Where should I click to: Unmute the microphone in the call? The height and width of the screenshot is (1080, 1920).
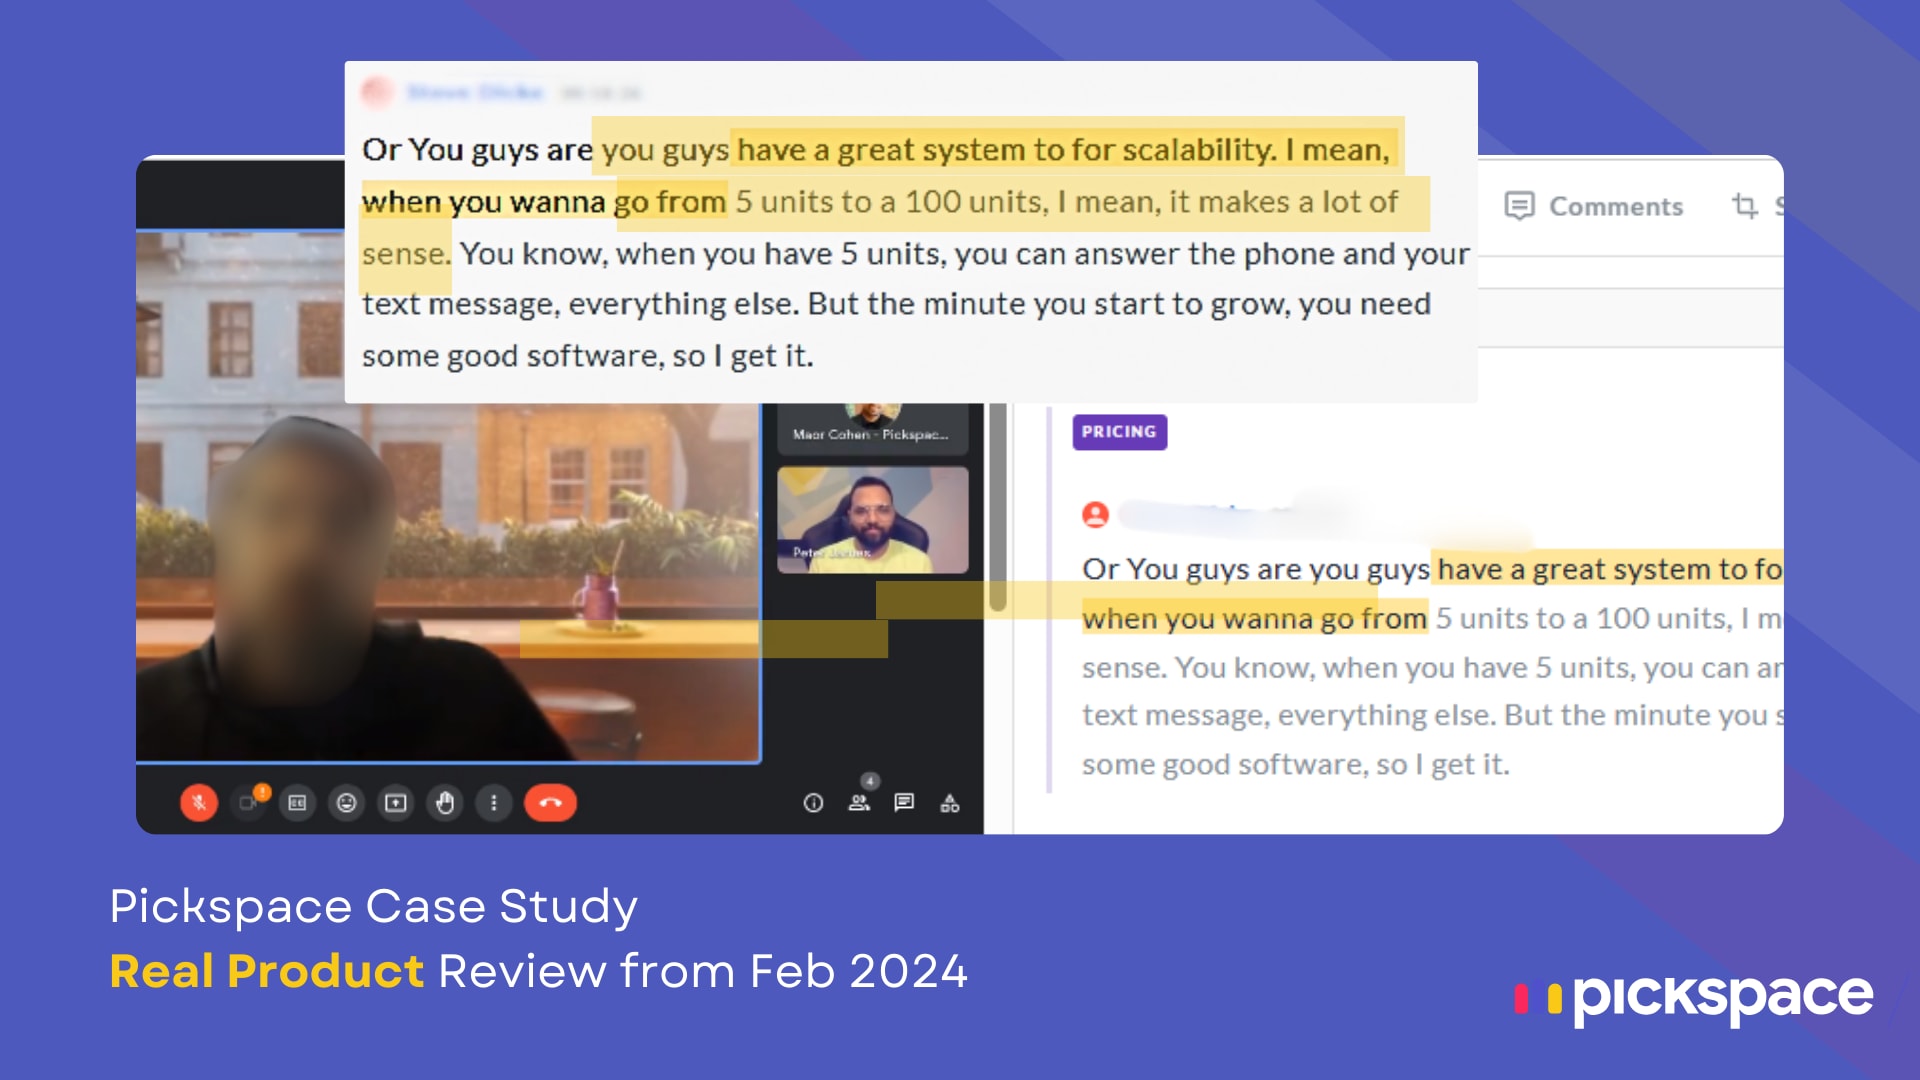point(199,803)
